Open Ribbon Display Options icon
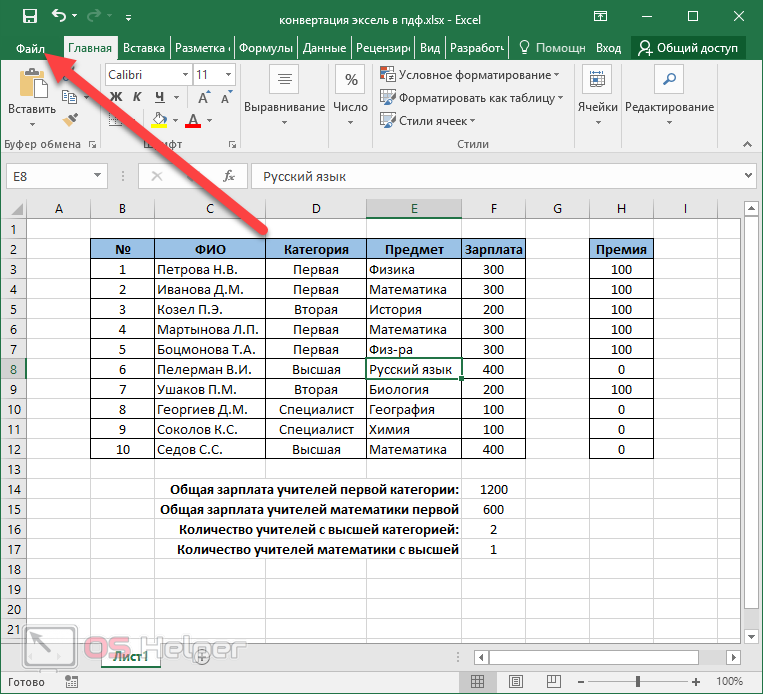Screen dimensions: 763x694 pos(600,17)
